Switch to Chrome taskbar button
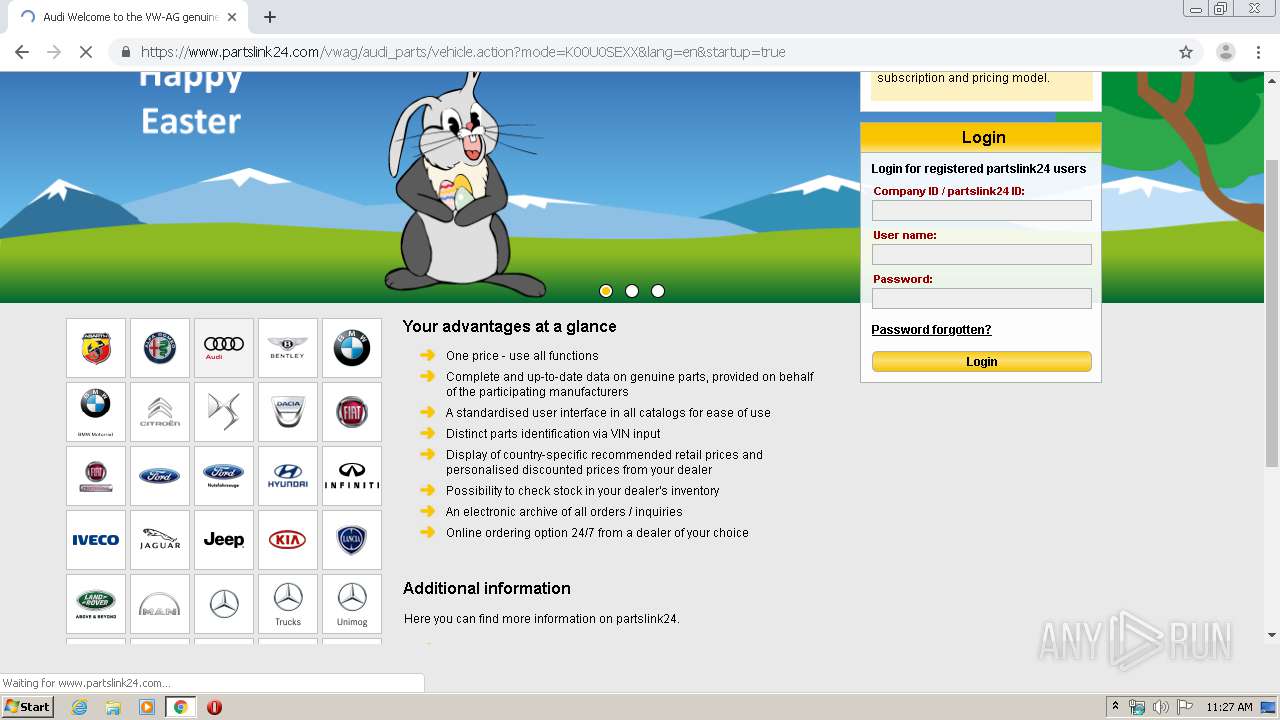The image size is (1280, 720). pos(180,707)
